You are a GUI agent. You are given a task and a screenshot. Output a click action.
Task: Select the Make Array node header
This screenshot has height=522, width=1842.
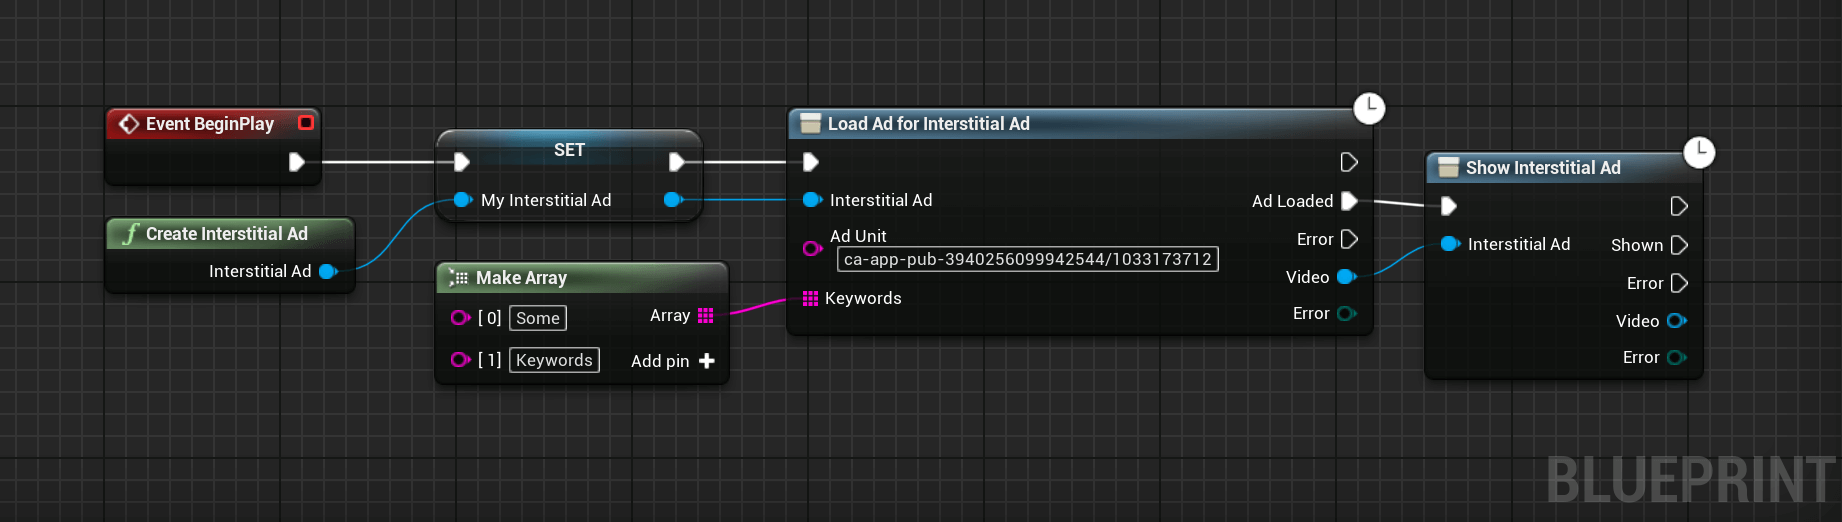[x=582, y=278]
